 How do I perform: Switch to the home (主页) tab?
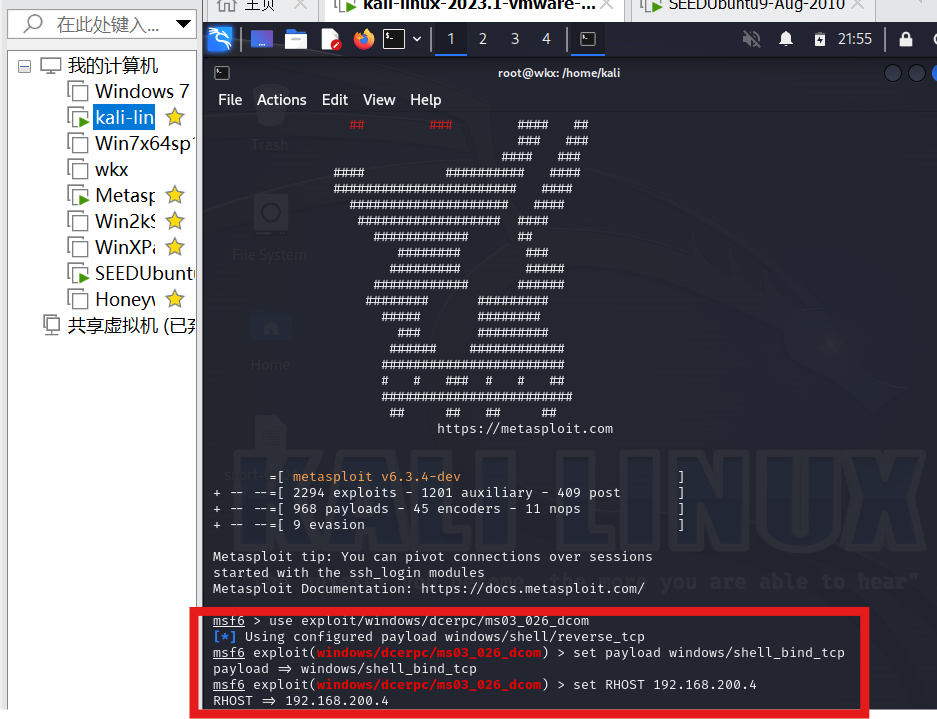(259, 6)
